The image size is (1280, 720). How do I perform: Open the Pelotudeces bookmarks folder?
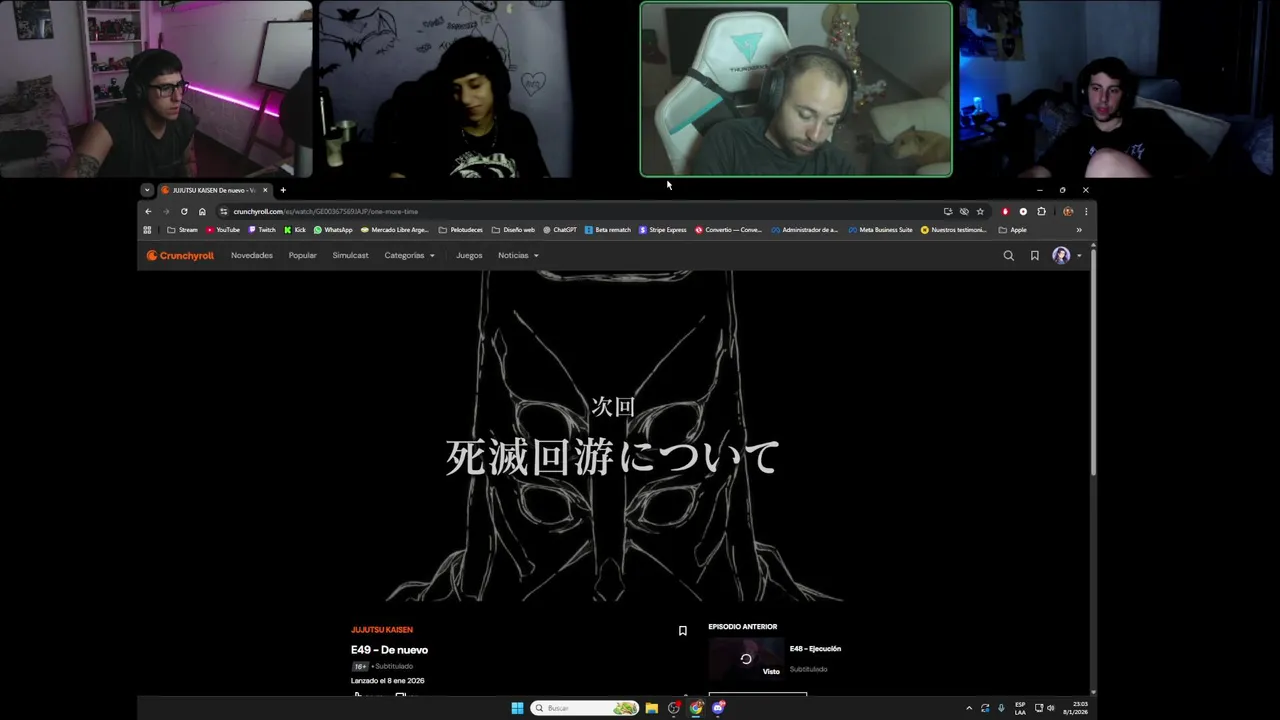pyautogui.click(x=461, y=230)
